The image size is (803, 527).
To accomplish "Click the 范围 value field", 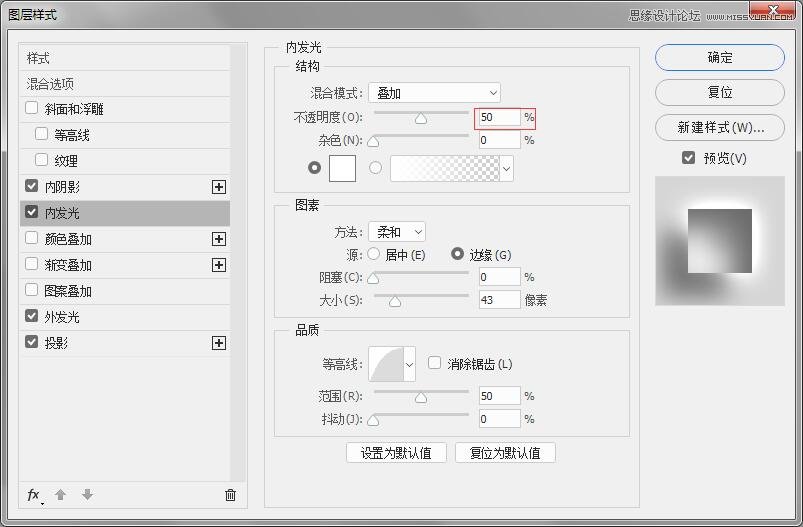I will (x=499, y=396).
